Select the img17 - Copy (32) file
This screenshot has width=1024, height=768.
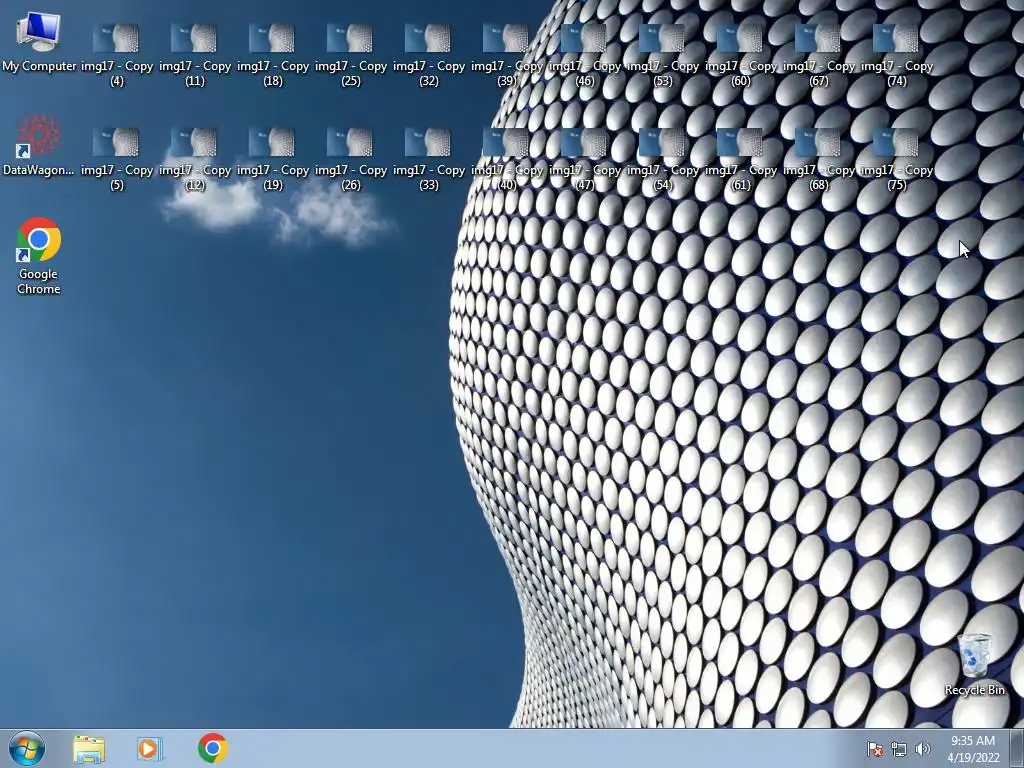click(x=429, y=56)
